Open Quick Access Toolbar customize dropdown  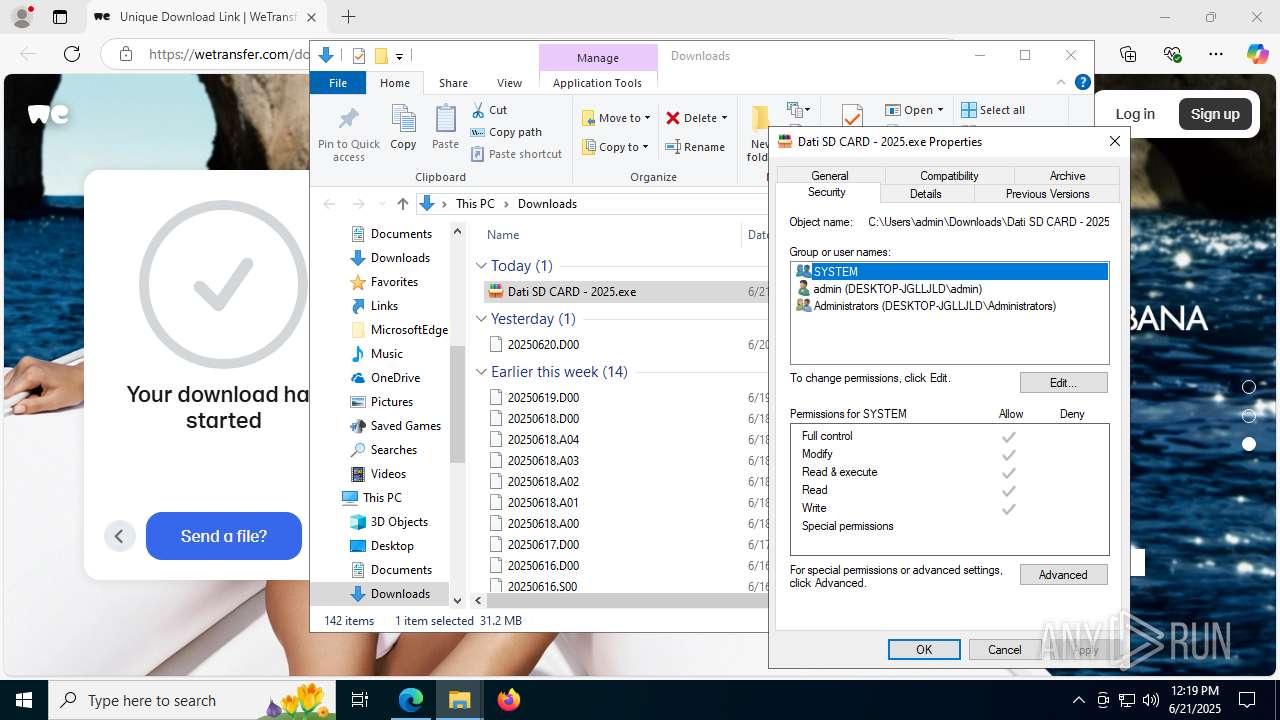click(399, 56)
